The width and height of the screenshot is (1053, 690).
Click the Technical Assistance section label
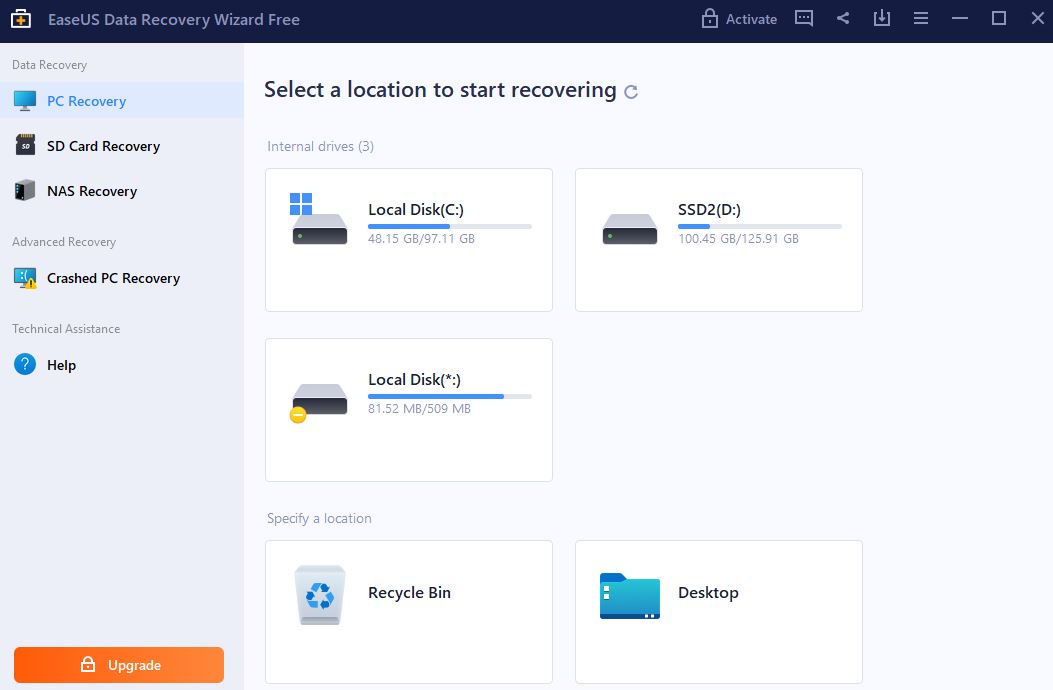[66, 329]
